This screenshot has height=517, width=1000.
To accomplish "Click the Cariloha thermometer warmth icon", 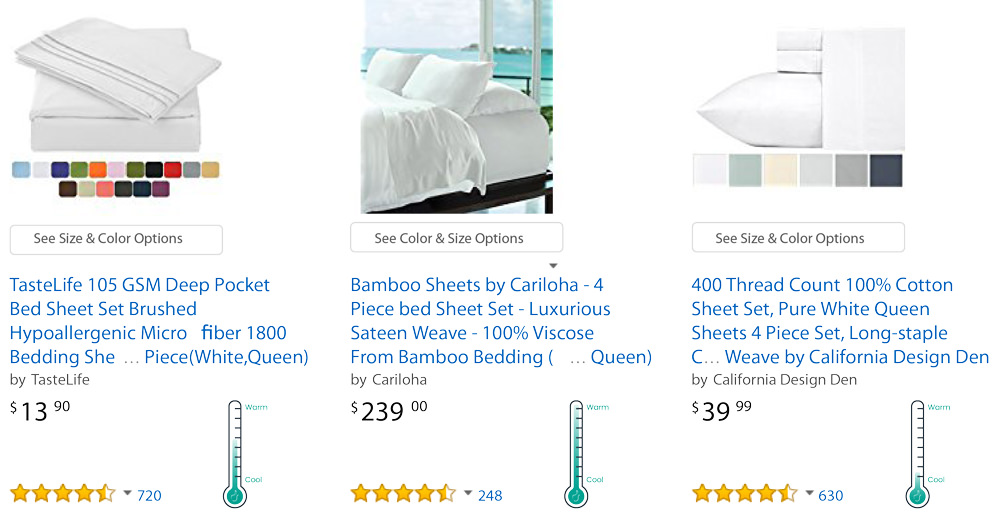I will (576, 453).
